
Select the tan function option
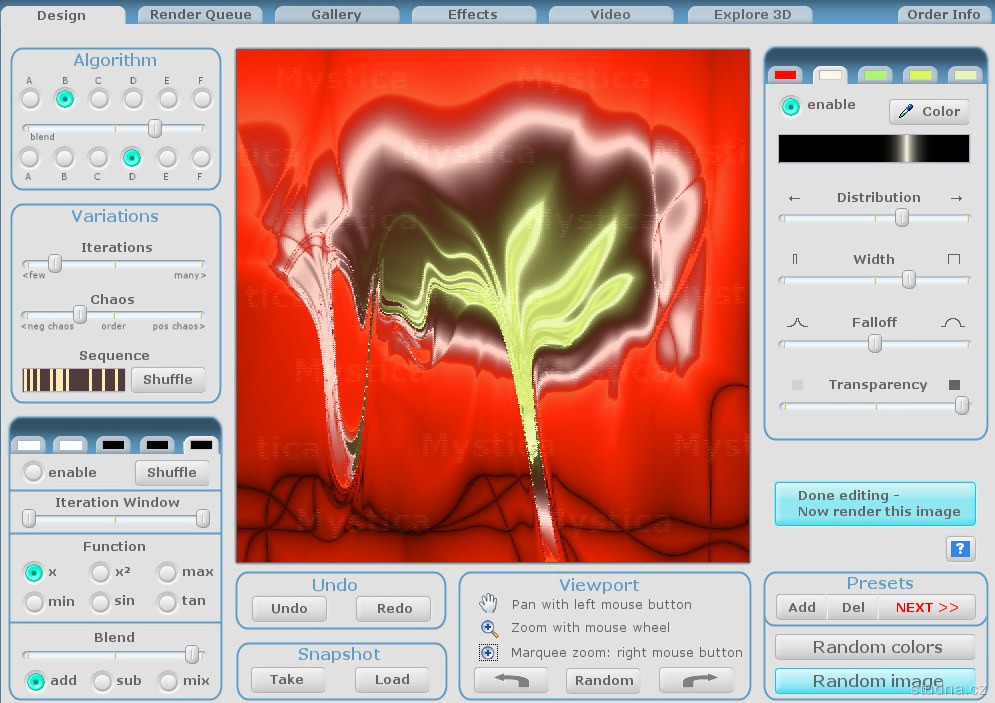[167, 602]
